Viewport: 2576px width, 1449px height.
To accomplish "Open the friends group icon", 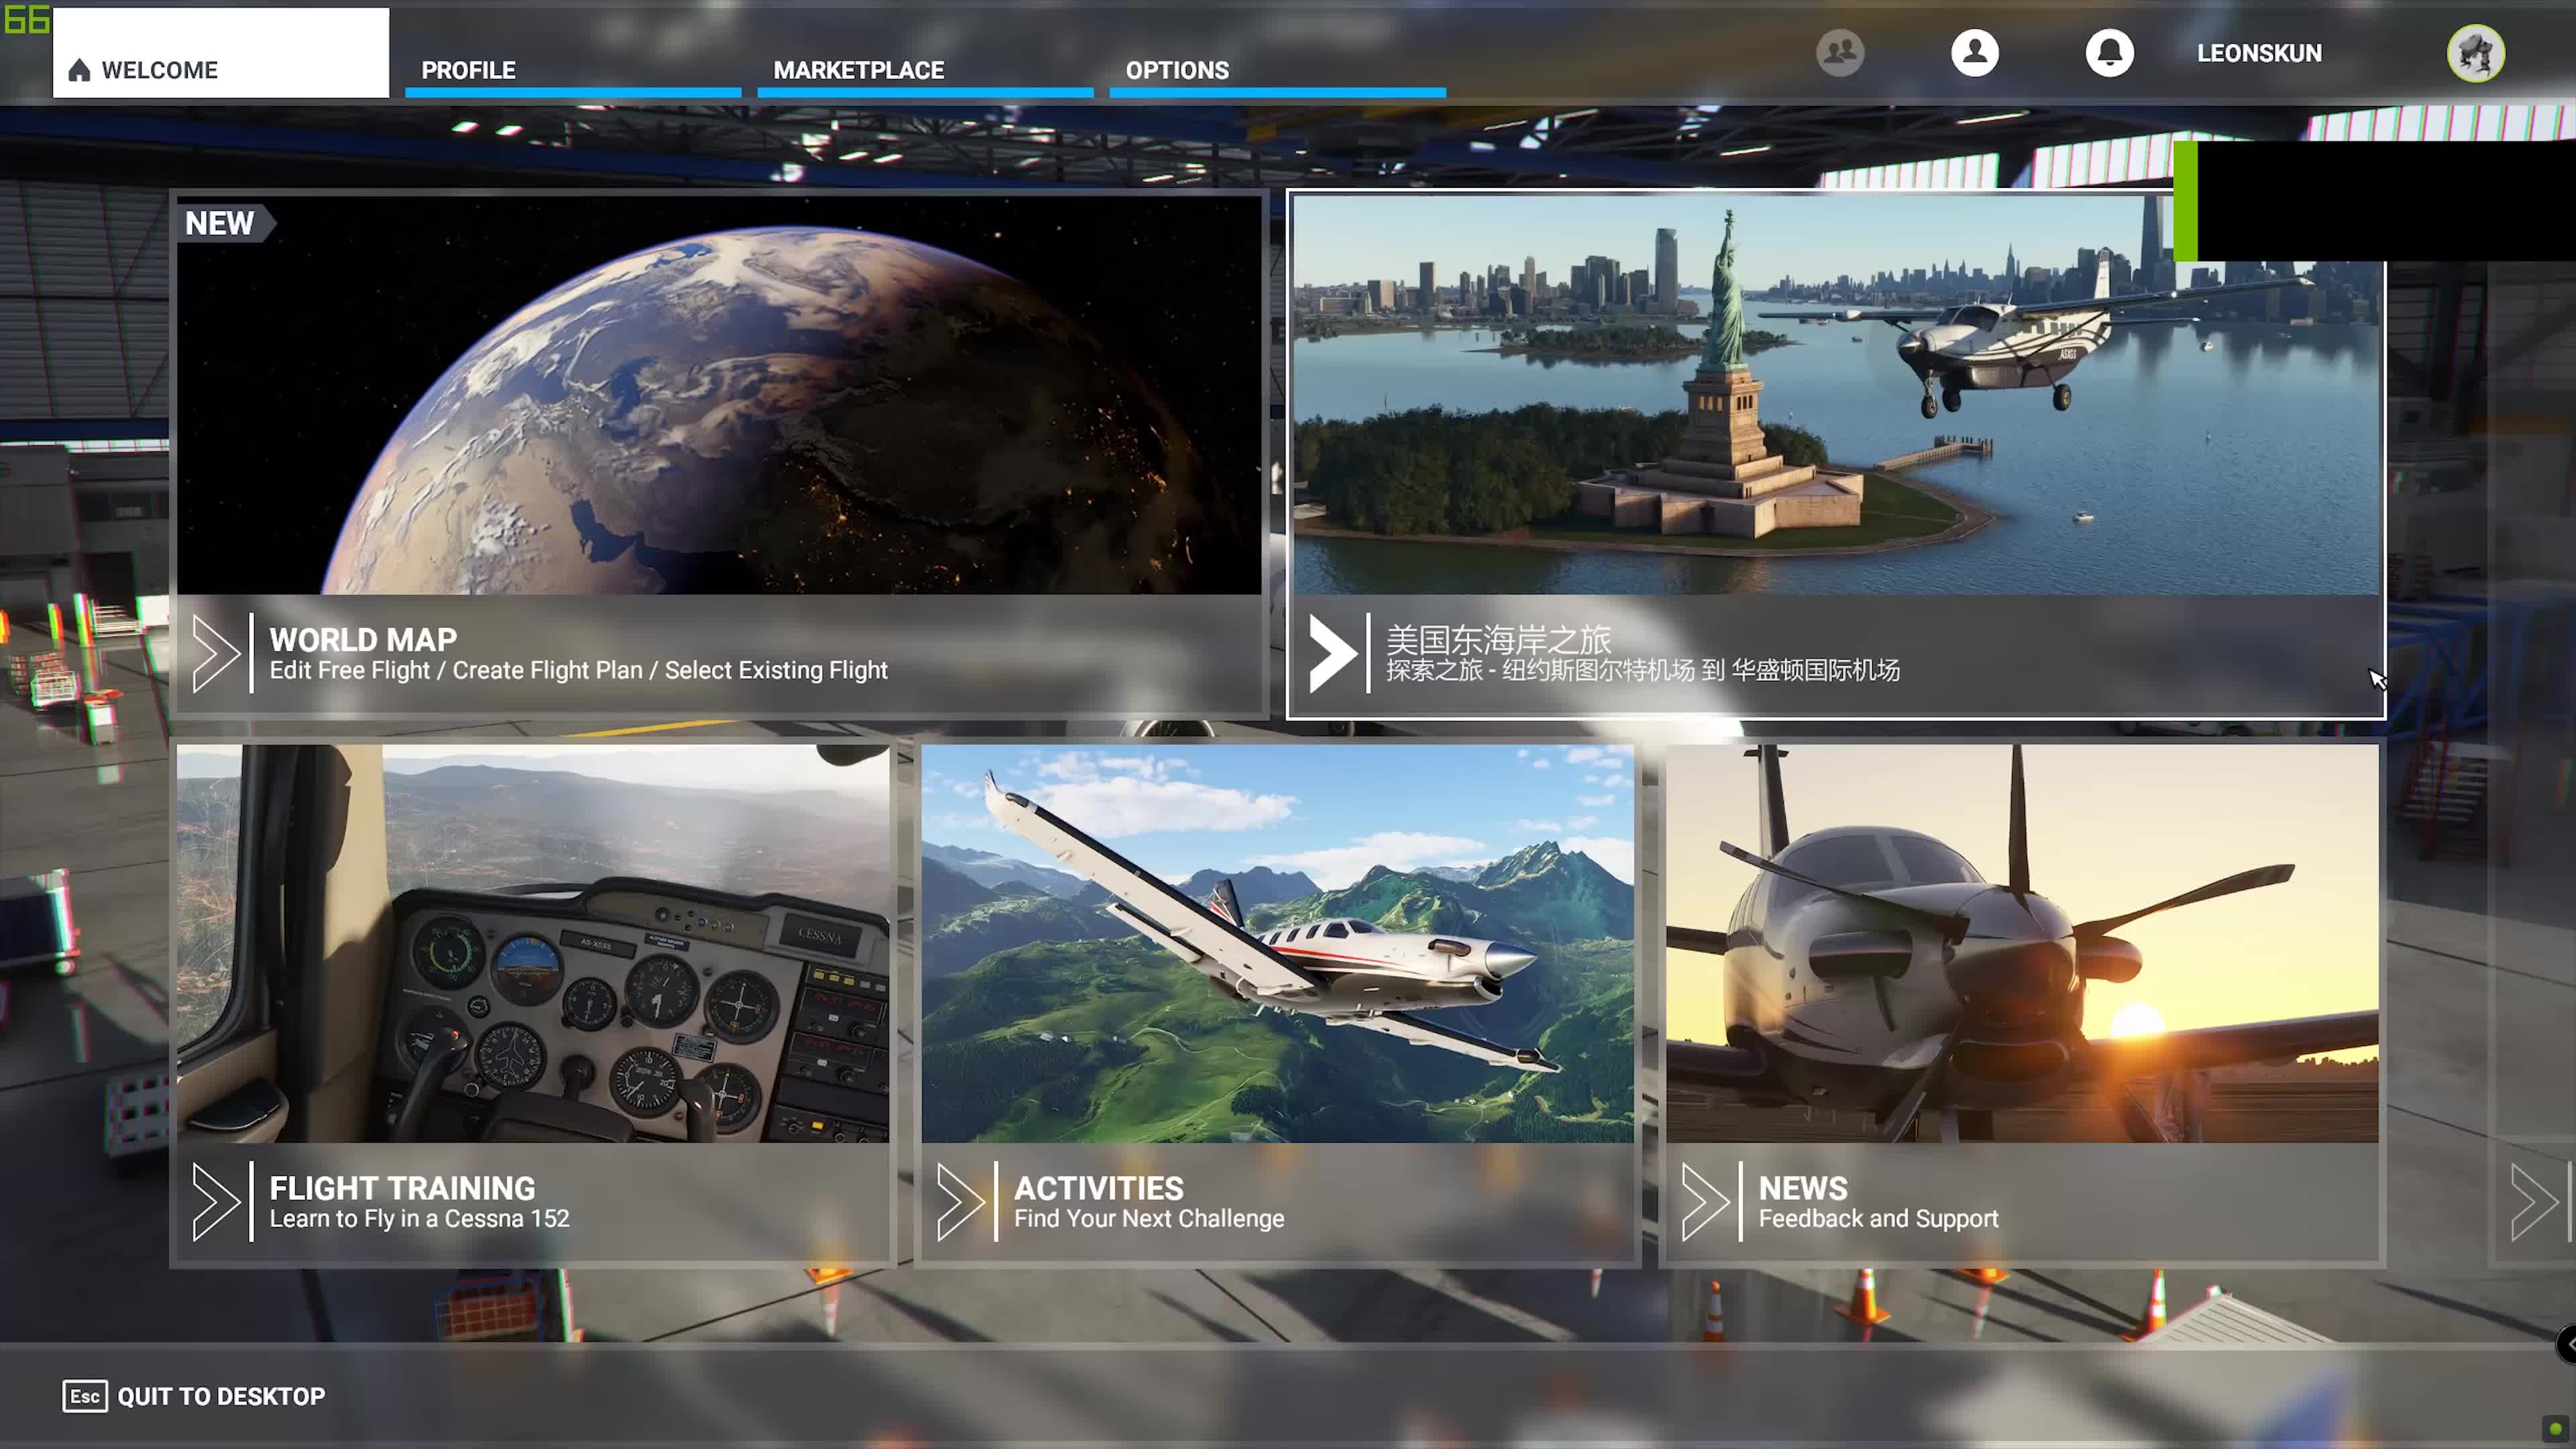I will pyautogui.click(x=1840, y=52).
